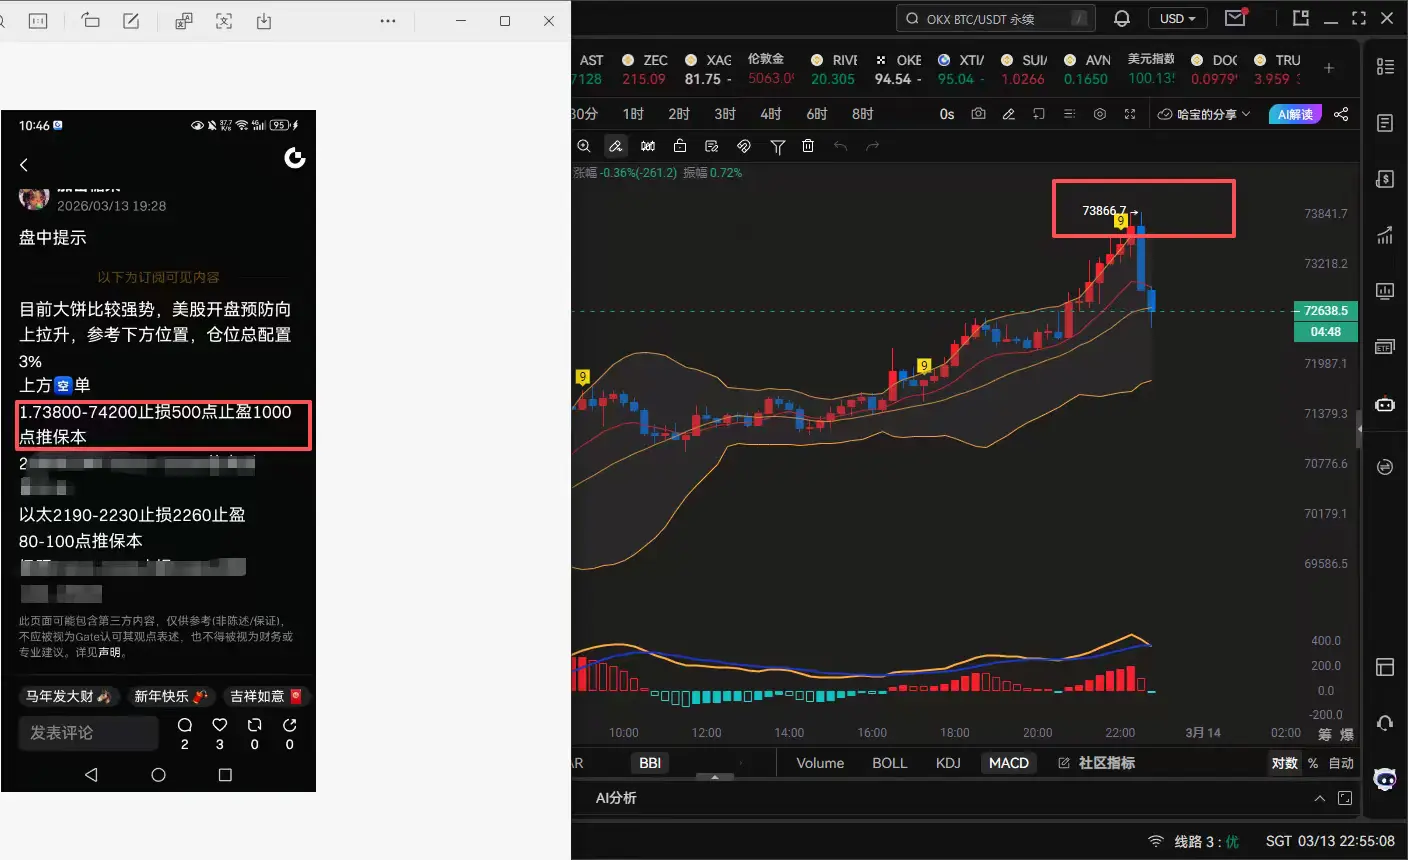
Task: Open the more options ellipsis in image viewer
Action: tap(388, 21)
